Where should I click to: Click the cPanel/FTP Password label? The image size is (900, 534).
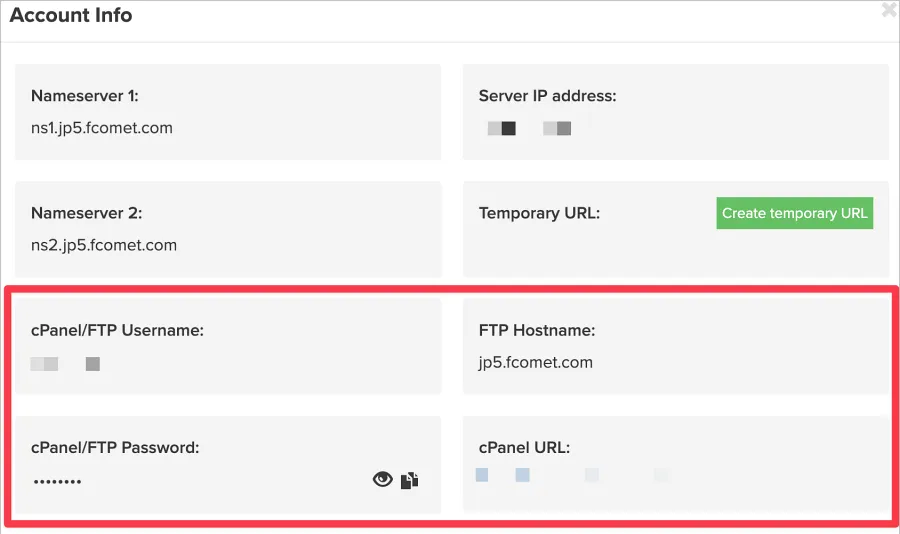116,447
